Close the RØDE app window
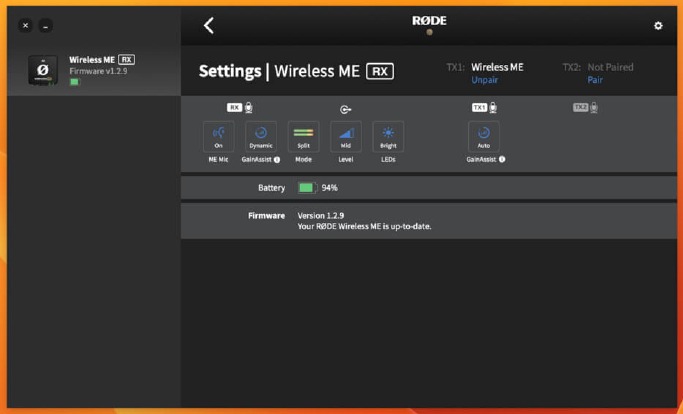 click(x=26, y=26)
